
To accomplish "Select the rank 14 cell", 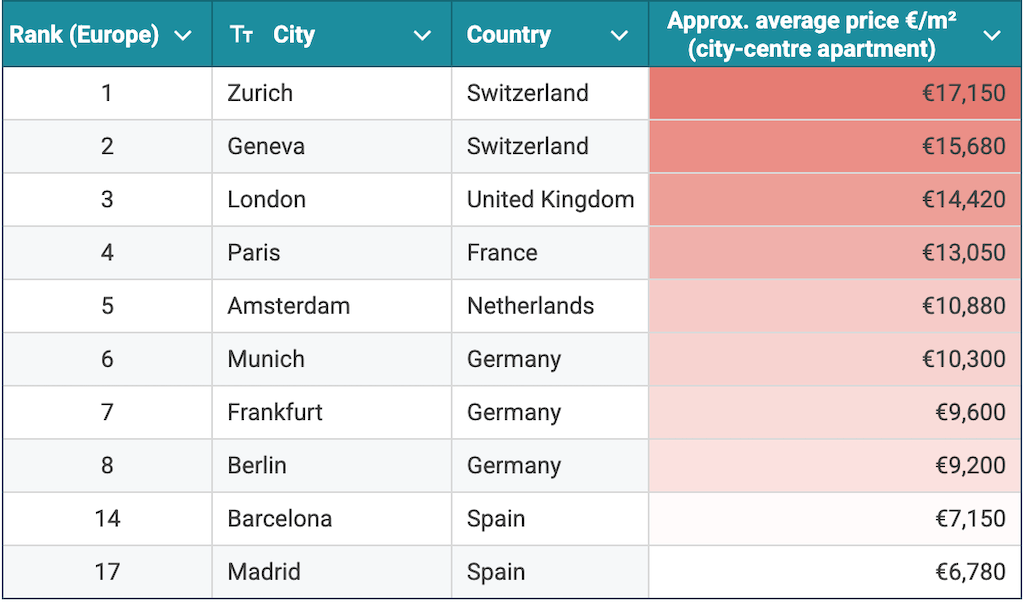I will pyautogui.click(x=107, y=518).
